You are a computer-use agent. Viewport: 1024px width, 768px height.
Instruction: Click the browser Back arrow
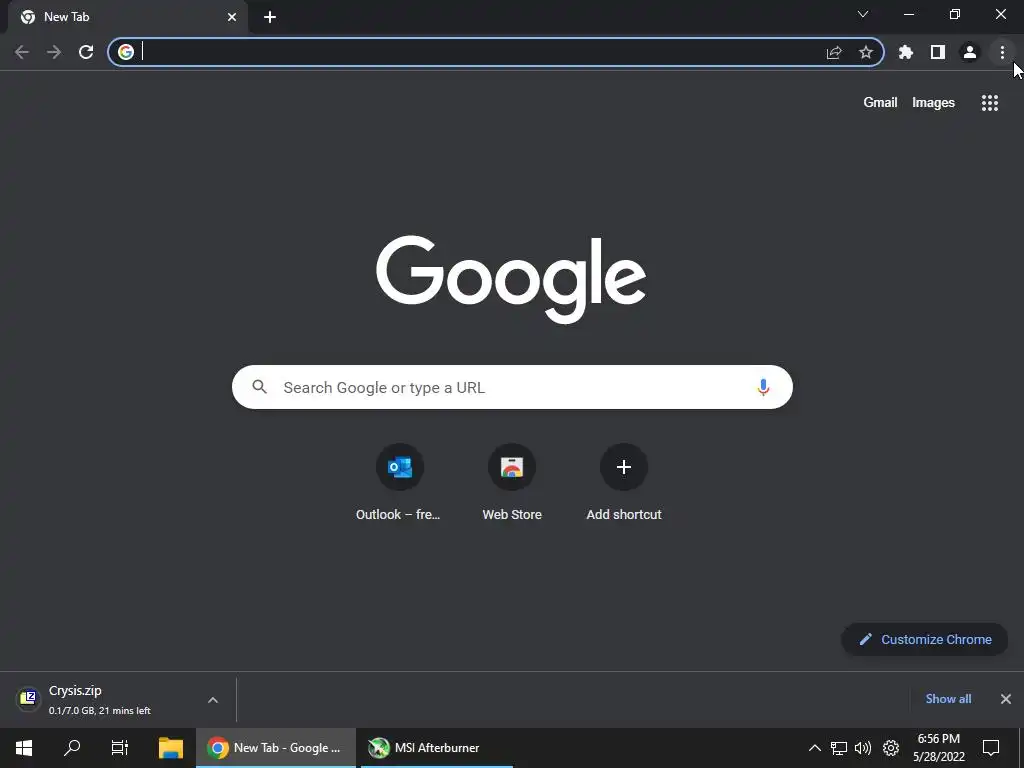[22, 52]
